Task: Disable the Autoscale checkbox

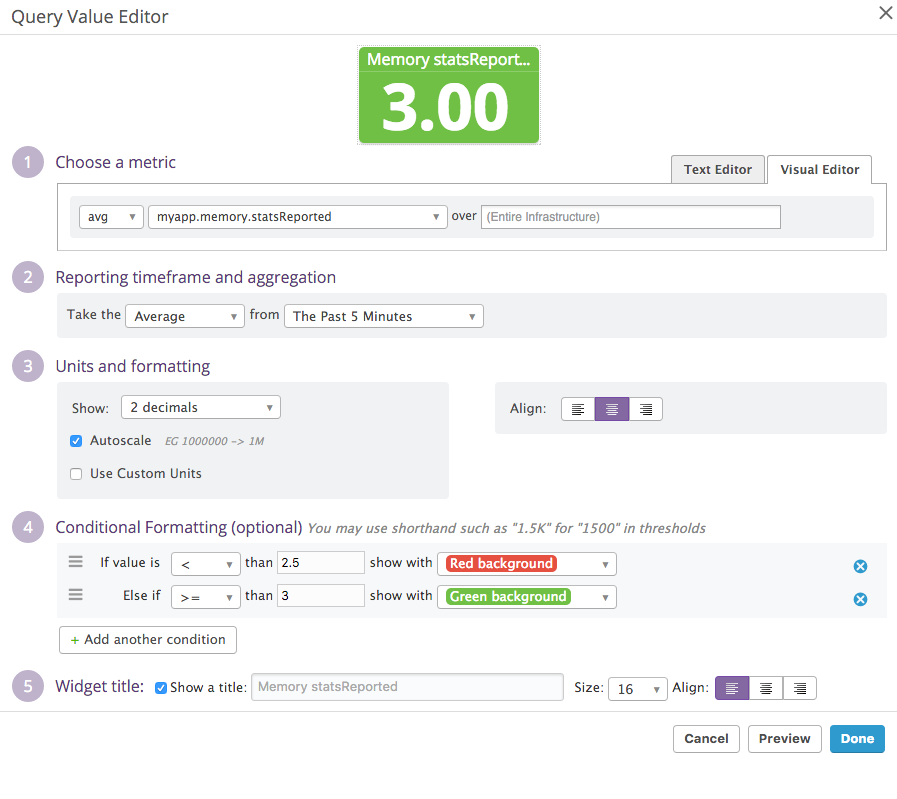Action: click(76, 441)
